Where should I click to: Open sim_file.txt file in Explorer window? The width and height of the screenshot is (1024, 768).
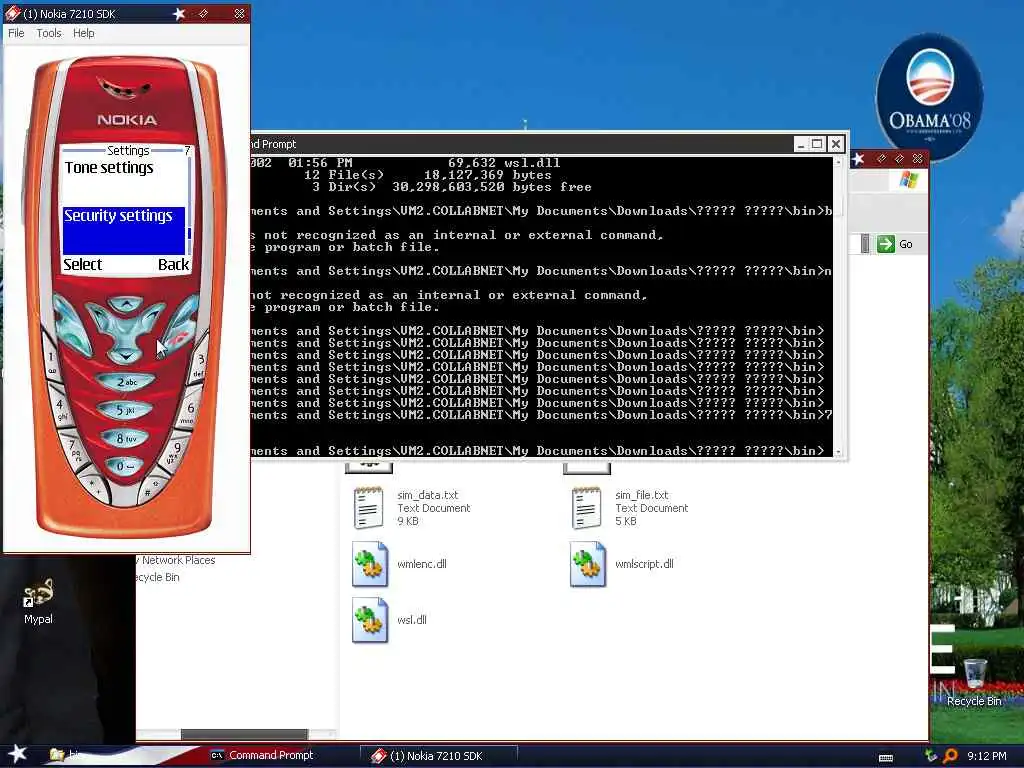630,507
